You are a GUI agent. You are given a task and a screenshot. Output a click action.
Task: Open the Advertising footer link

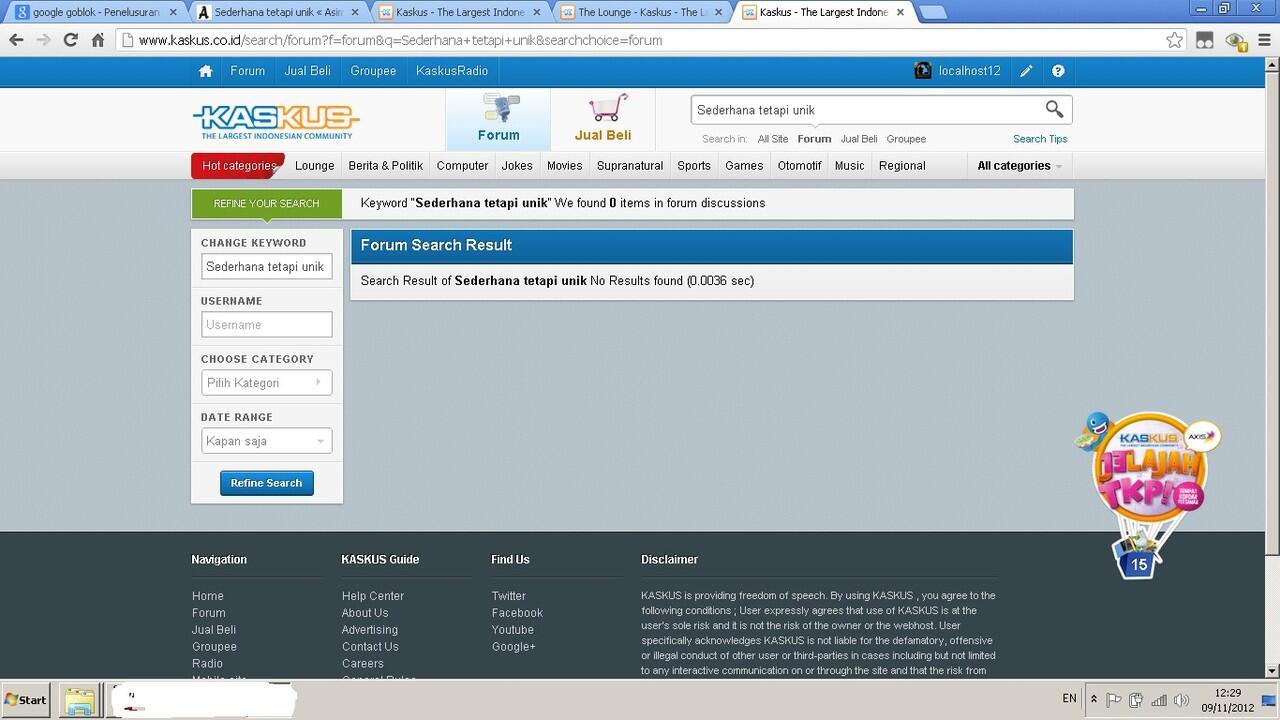[x=370, y=630]
